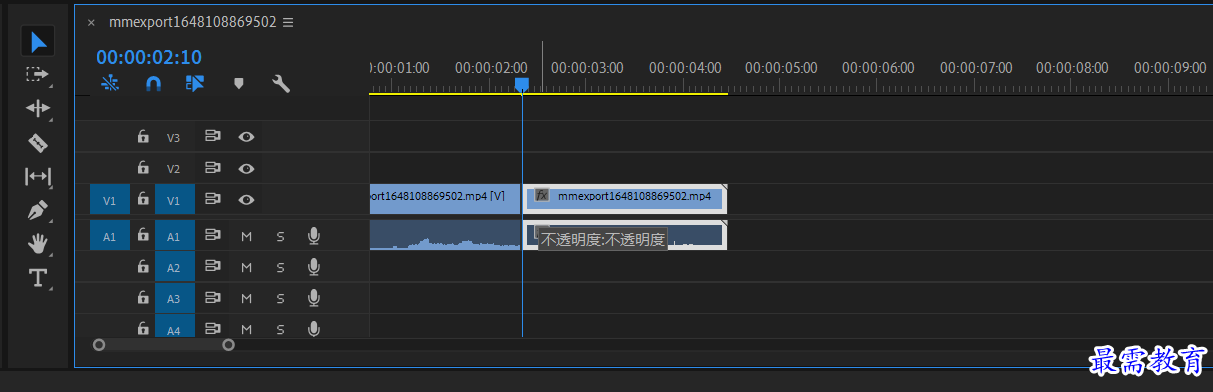The height and width of the screenshot is (392, 1213).
Task: Toggle sync lock on track V2
Action: point(212,168)
